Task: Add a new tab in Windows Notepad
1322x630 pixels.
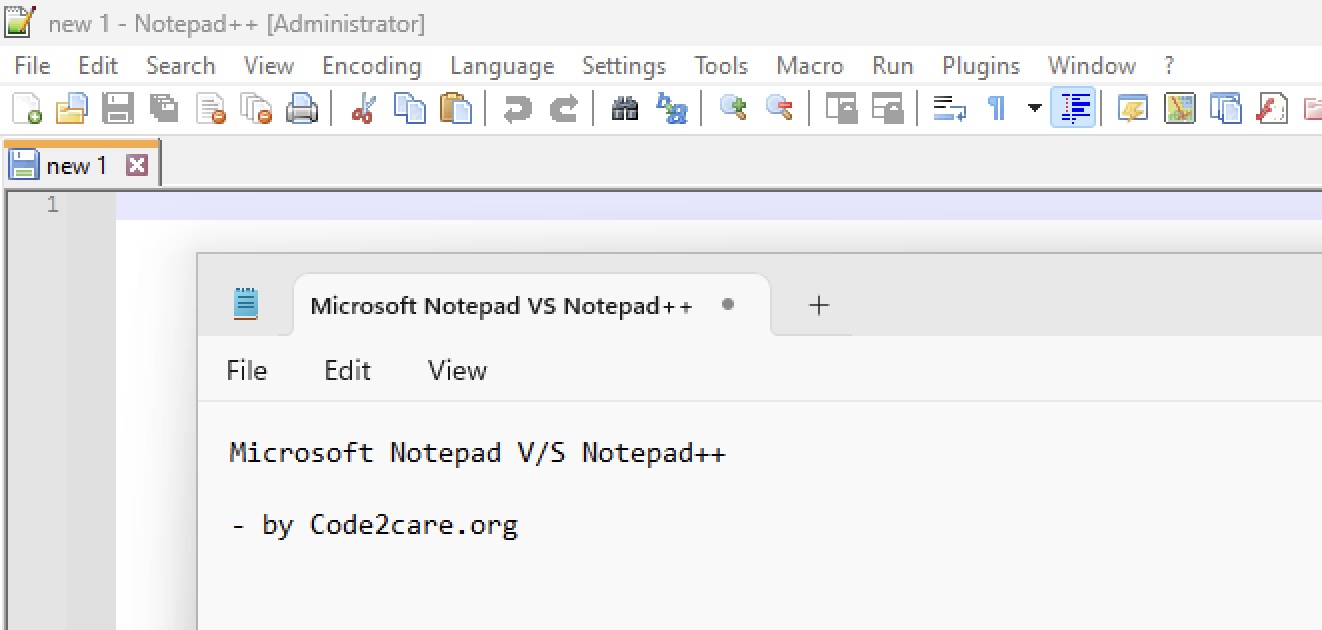Action: (x=818, y=305)
